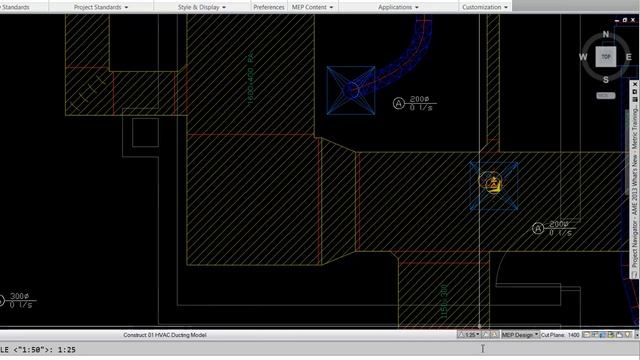Select the upper square ceiling diffuser
640x360 pixels.
[351, 90]
